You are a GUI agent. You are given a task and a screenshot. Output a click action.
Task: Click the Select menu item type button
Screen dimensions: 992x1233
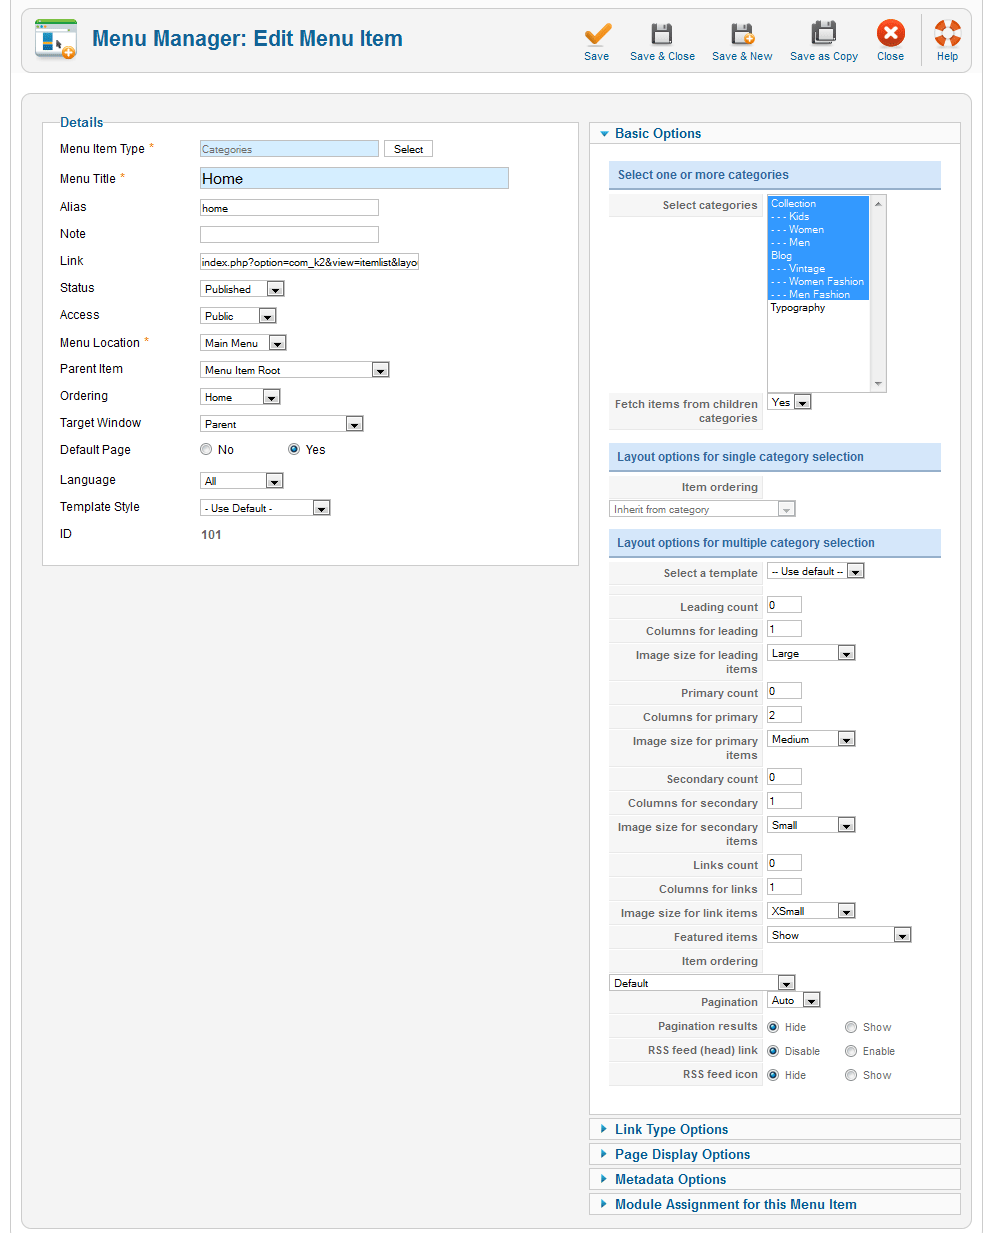(x=408, y=149)
